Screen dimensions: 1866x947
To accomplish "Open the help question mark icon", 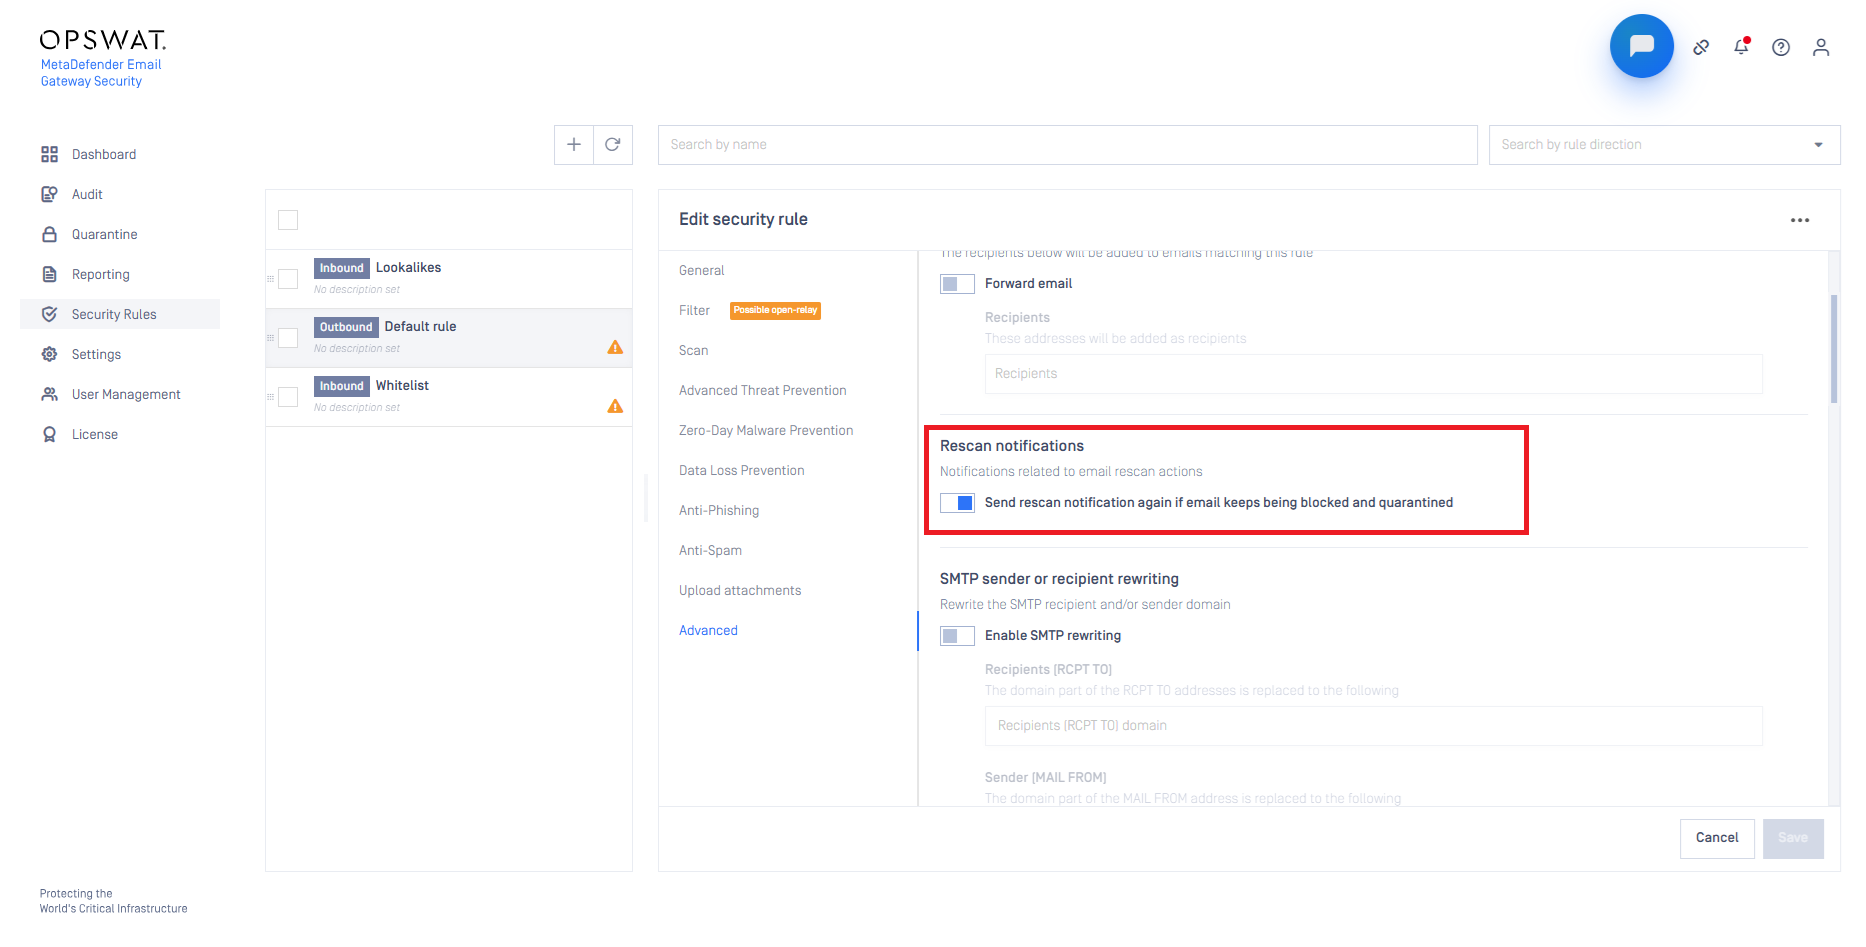I will 1780,47.
